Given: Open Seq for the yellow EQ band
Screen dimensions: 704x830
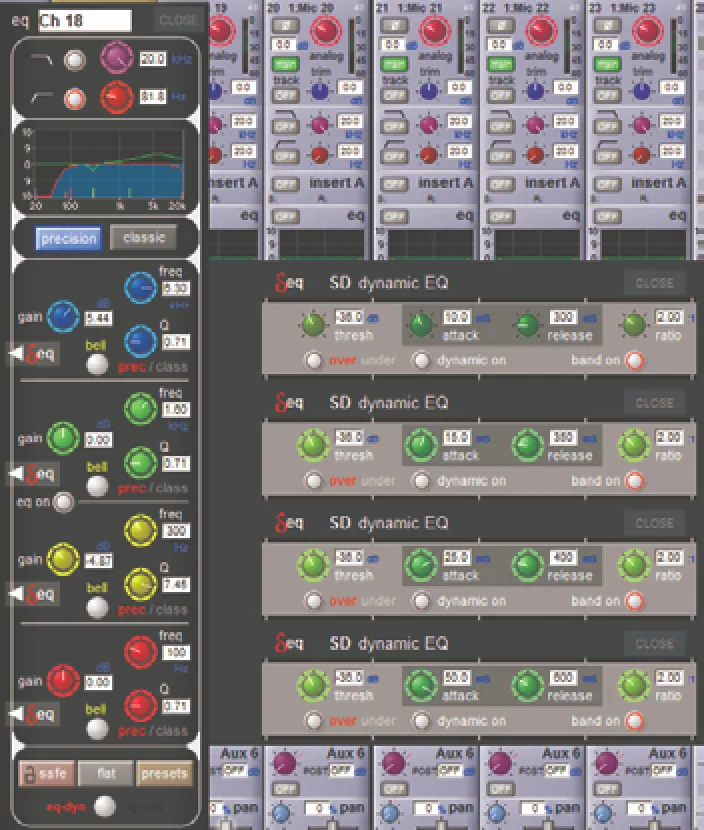Looking at the screenshot, I should point(35,594).
